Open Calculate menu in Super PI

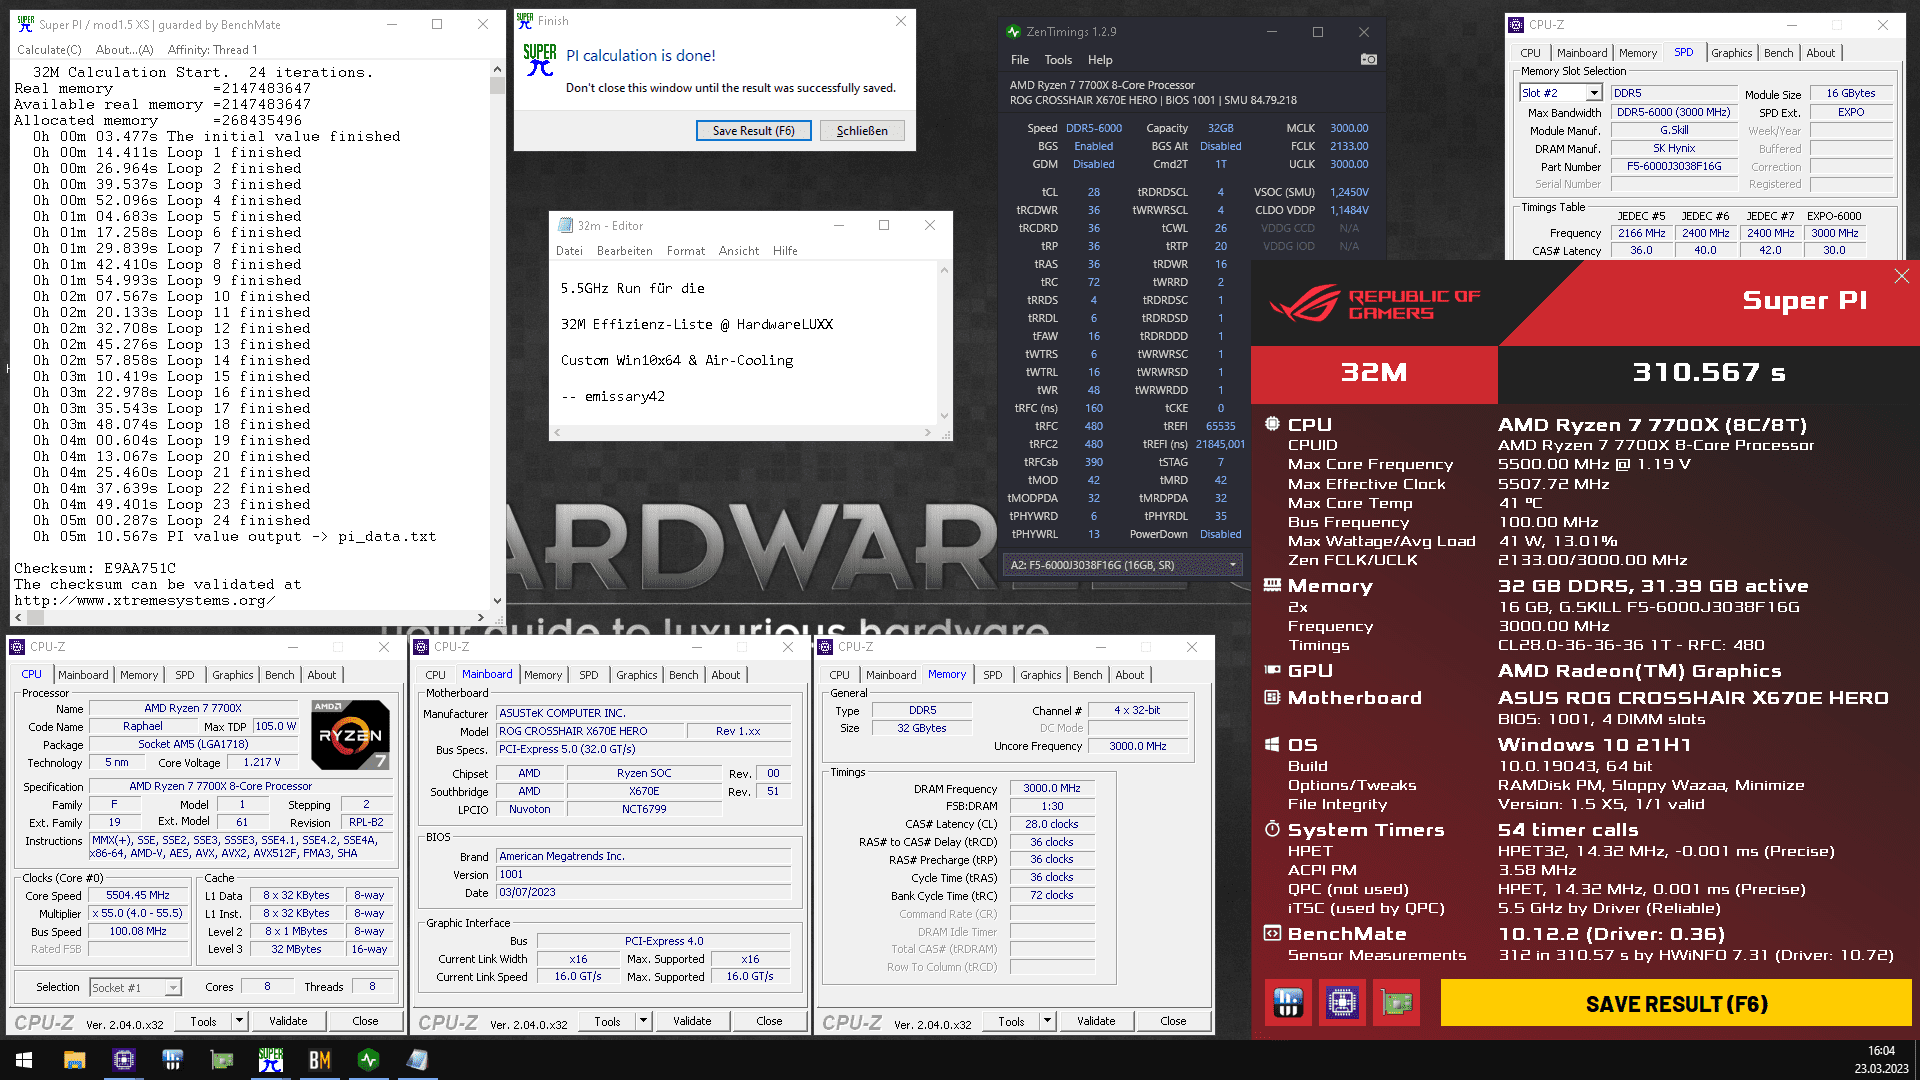[49, 50]
